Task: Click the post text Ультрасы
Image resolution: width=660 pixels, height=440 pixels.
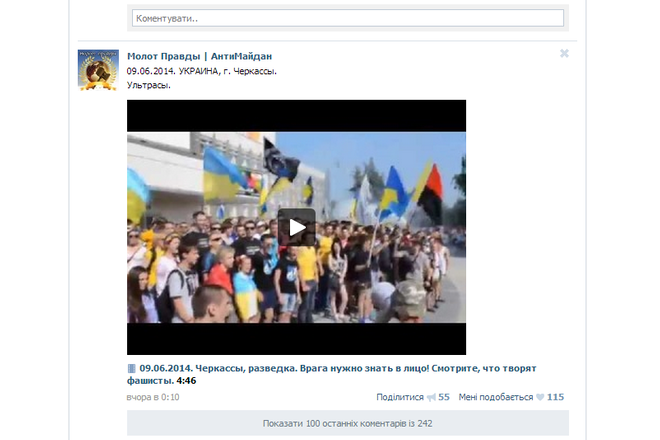Action: tap(149, 85)
